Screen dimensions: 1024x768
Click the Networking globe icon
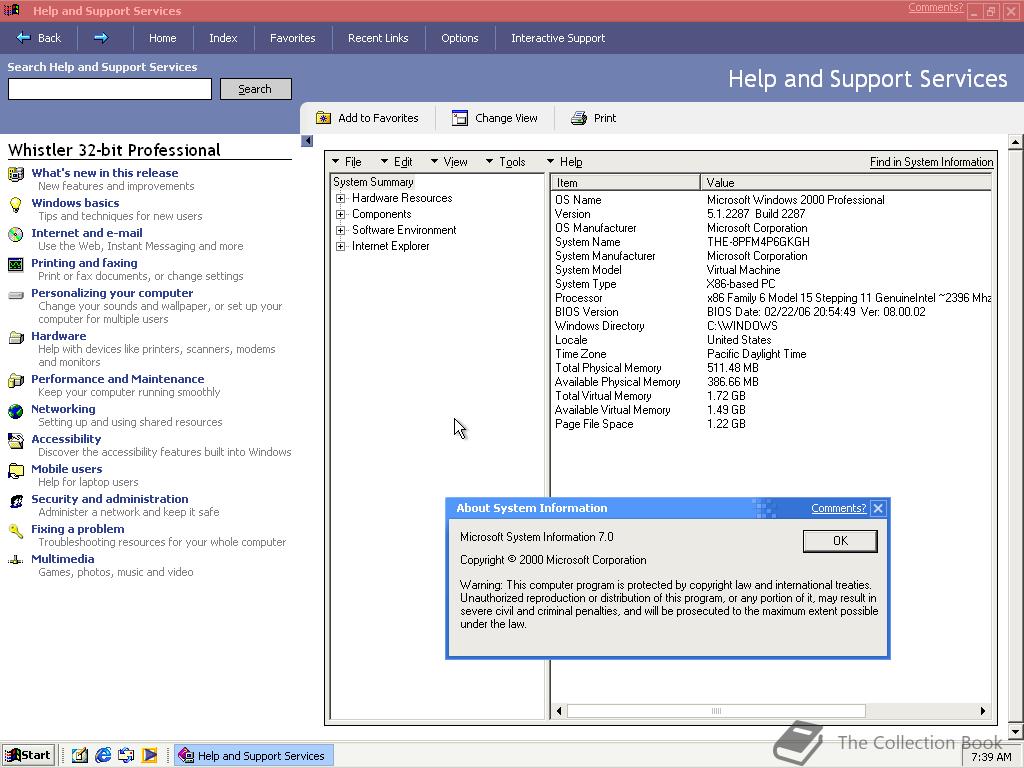tap(16, 411)
